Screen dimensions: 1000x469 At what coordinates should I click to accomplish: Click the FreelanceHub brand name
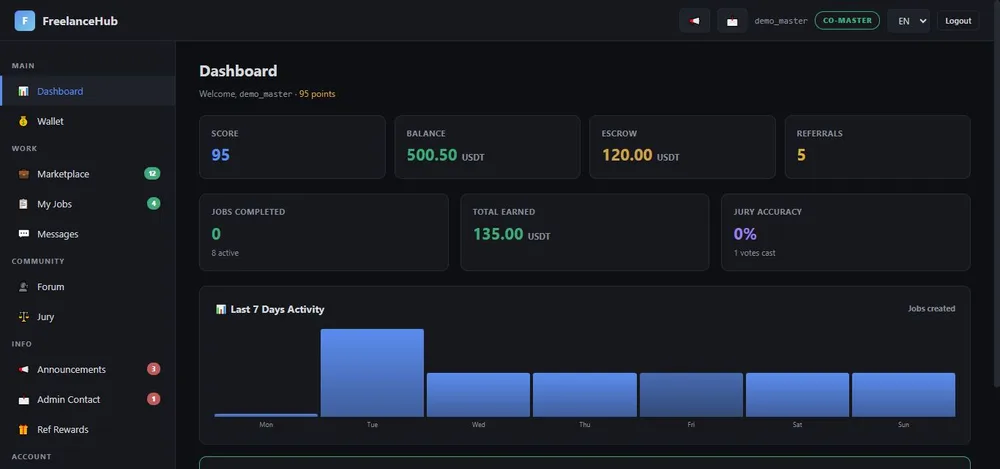80,21
